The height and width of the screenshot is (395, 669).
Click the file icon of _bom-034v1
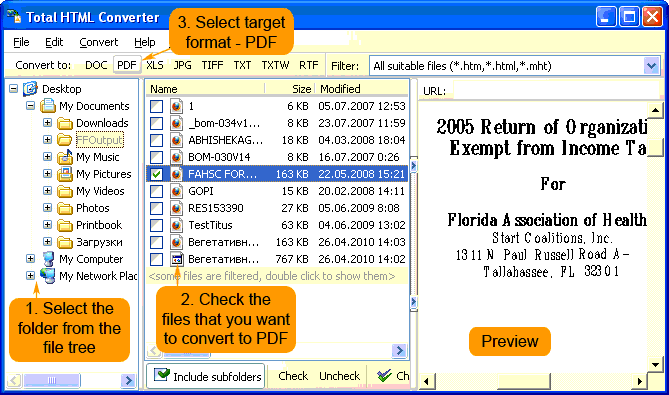[176, 123]
